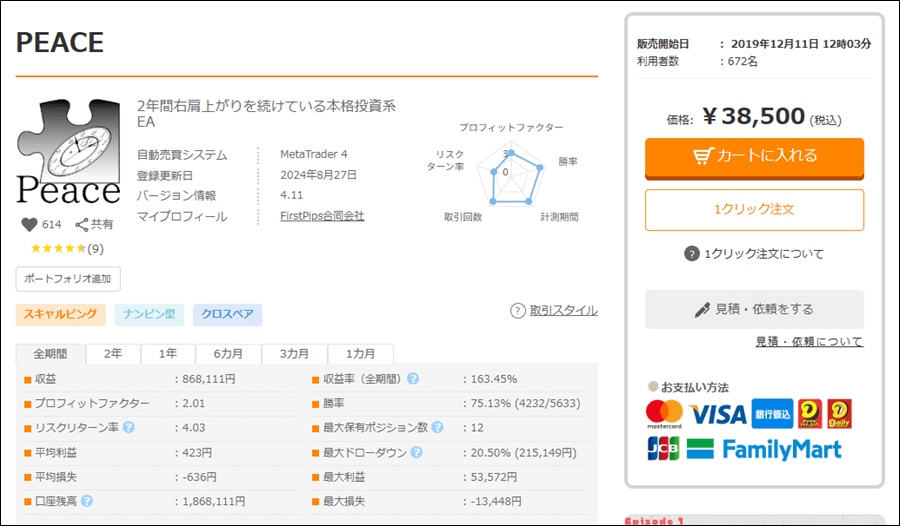This screenshot has width=900, height=526.
Task: Switch to the 1カ月 tab
Action: point(361,354)
